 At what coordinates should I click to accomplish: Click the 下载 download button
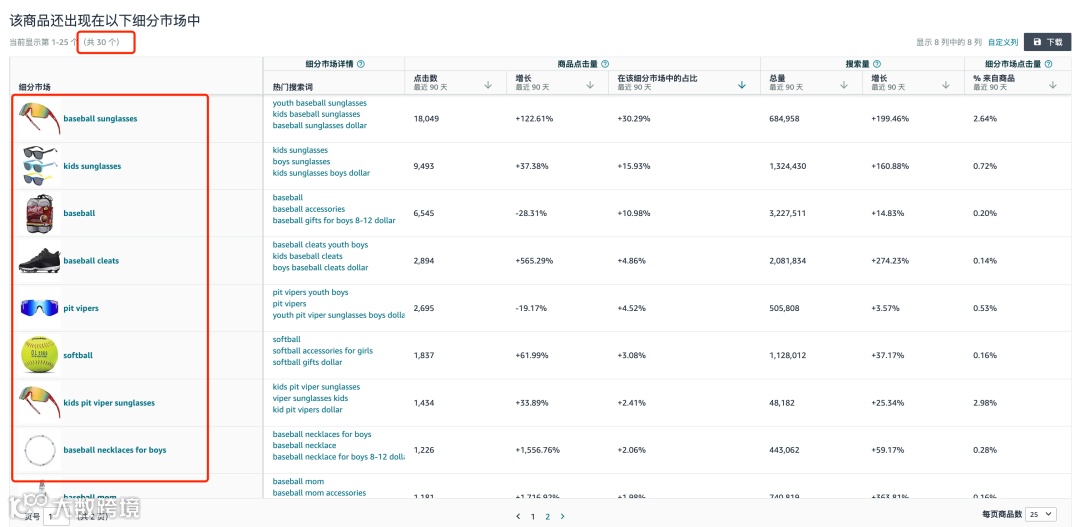pyautogui.click(x=1048, y=42)
